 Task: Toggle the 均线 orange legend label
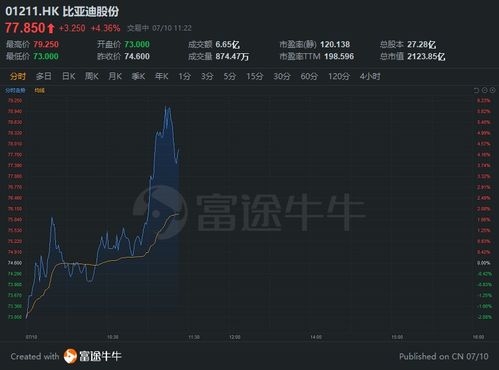click(x=40, y=90)
